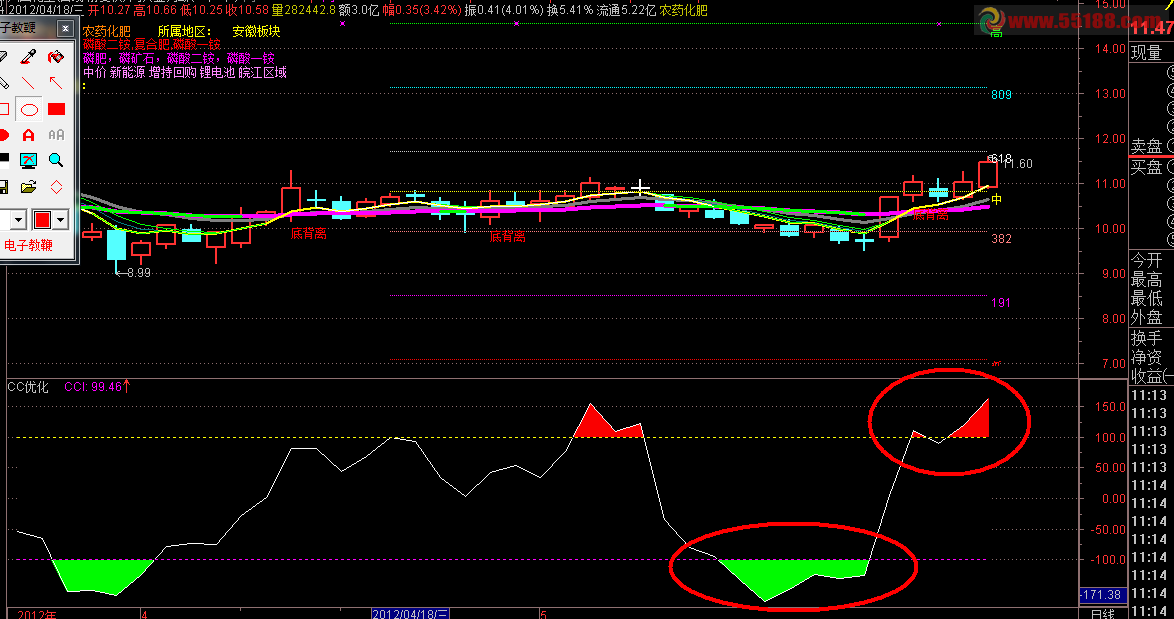The width and height of the screenshot is (1174, 619).
Task: Click the floppy disk save icon
Action: 4,186
